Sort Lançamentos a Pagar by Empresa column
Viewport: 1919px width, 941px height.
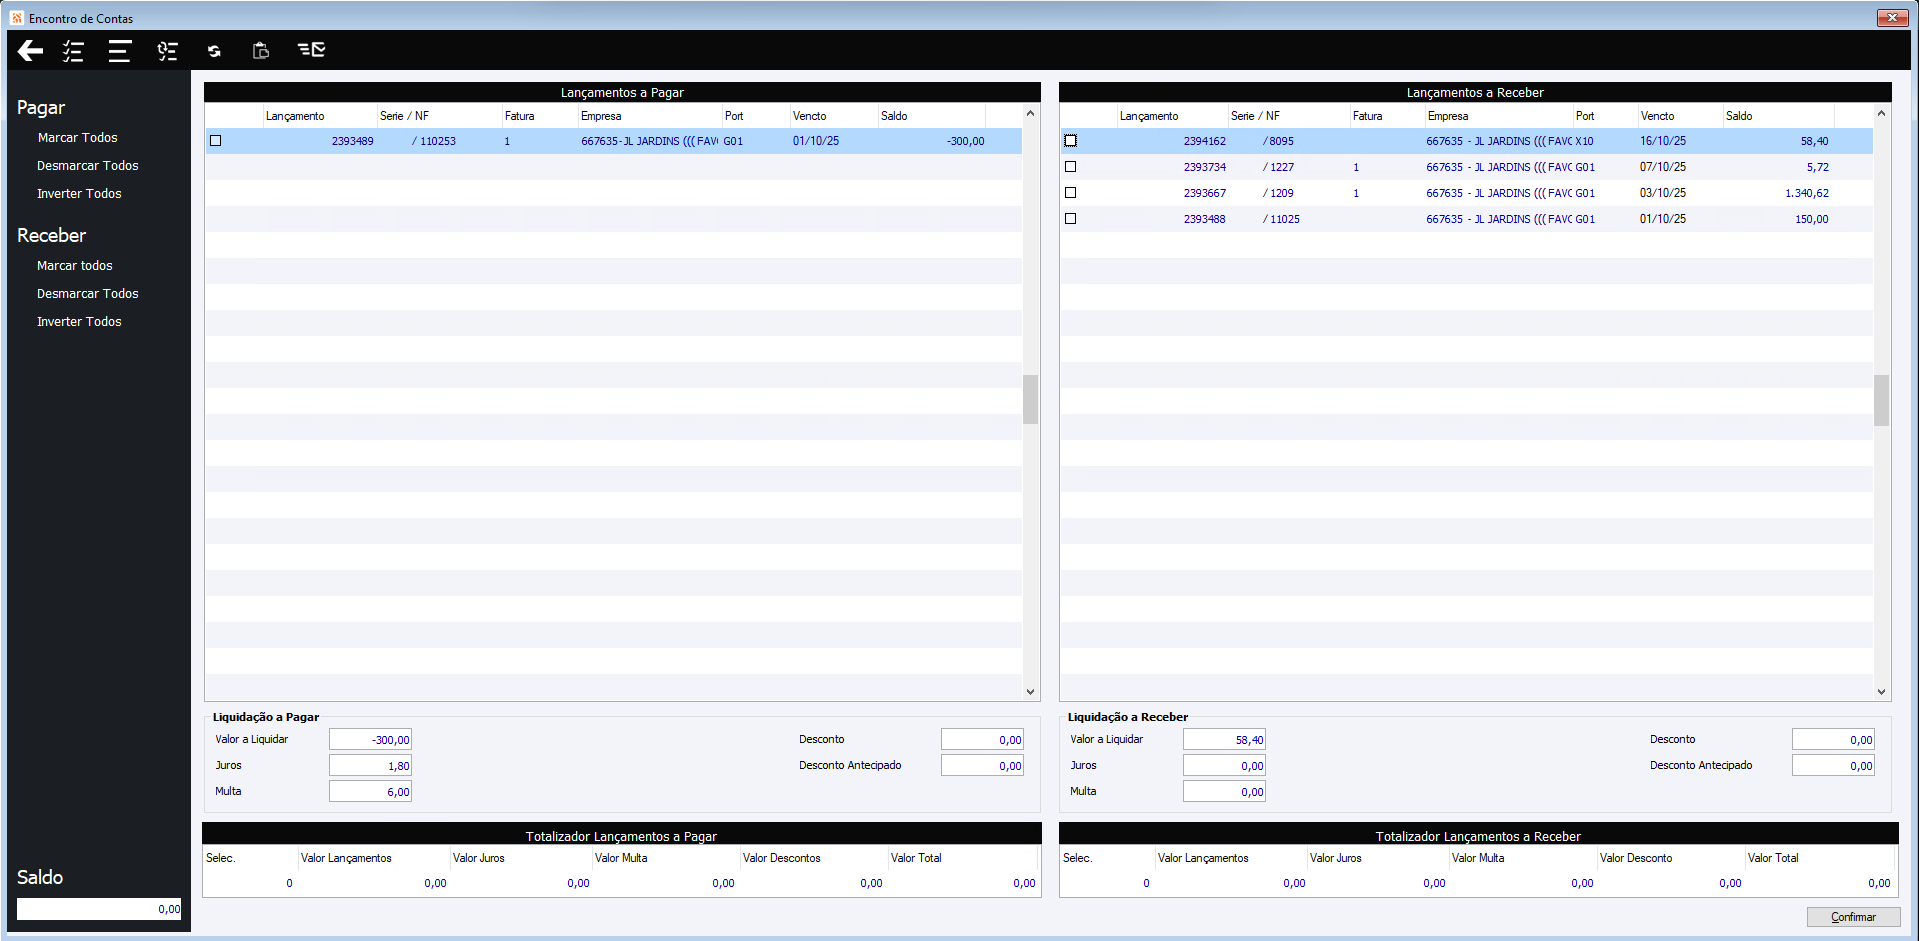click(x=650, y=116)
